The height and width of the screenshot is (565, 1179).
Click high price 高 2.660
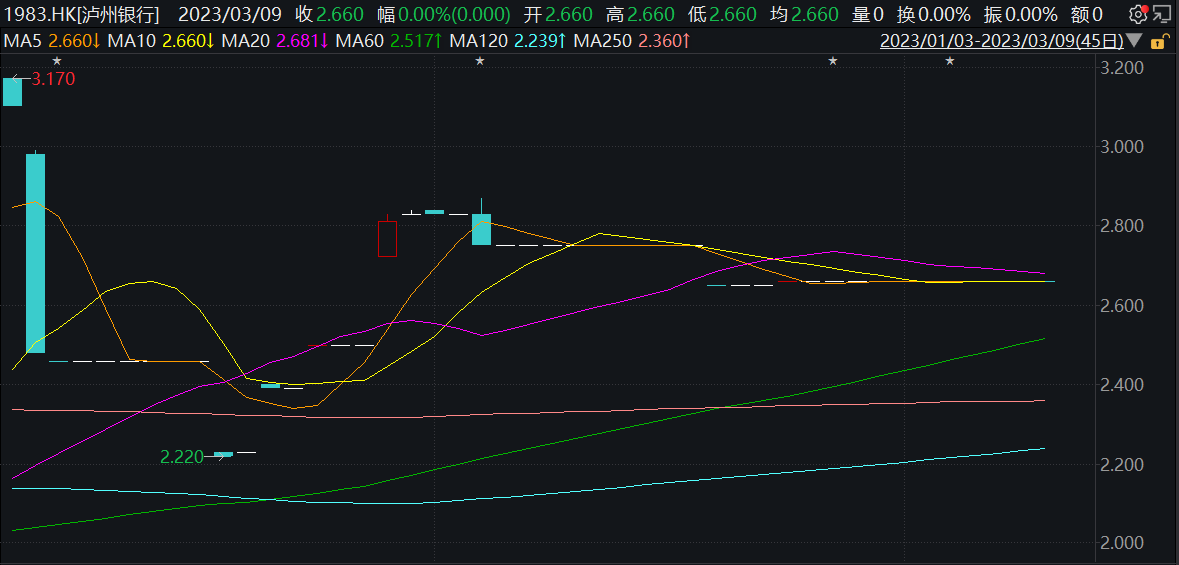click(x=638, y=14)
